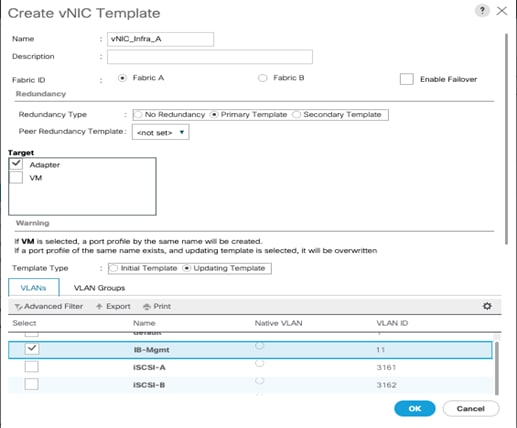Set iSCSI-A as native VLAN

[259, 363]
